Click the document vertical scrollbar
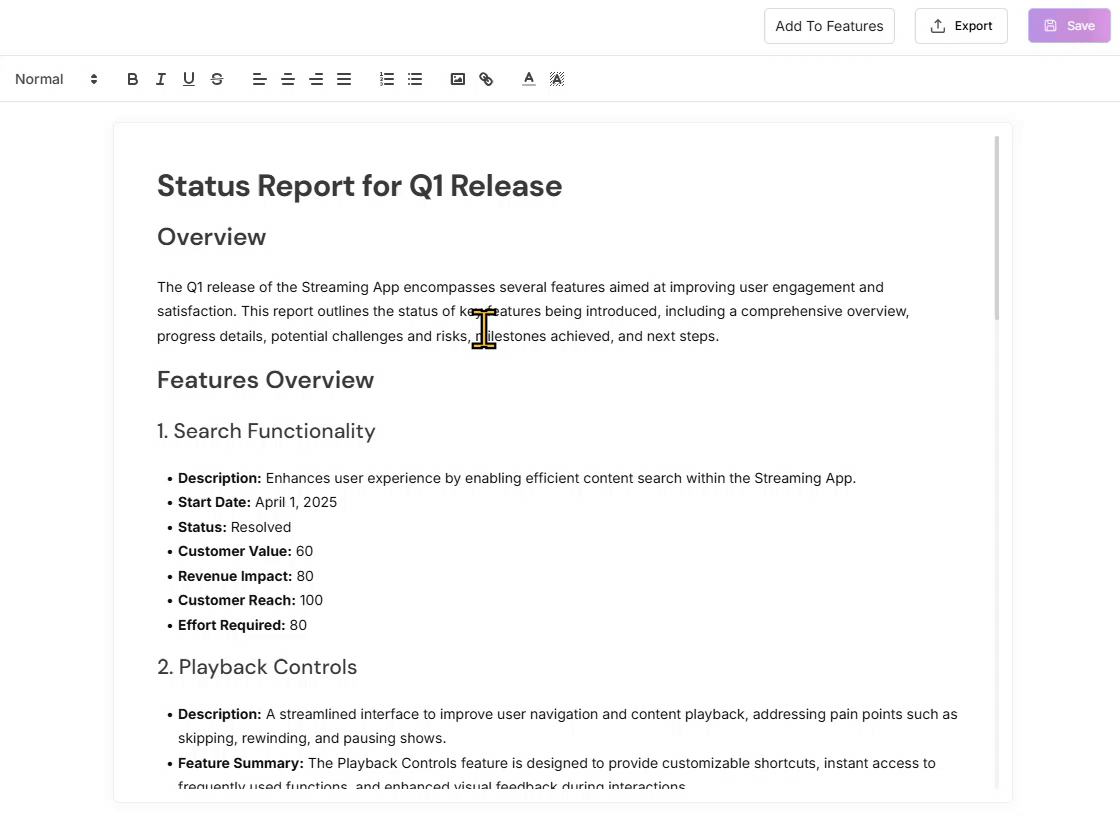 [996, 228]
